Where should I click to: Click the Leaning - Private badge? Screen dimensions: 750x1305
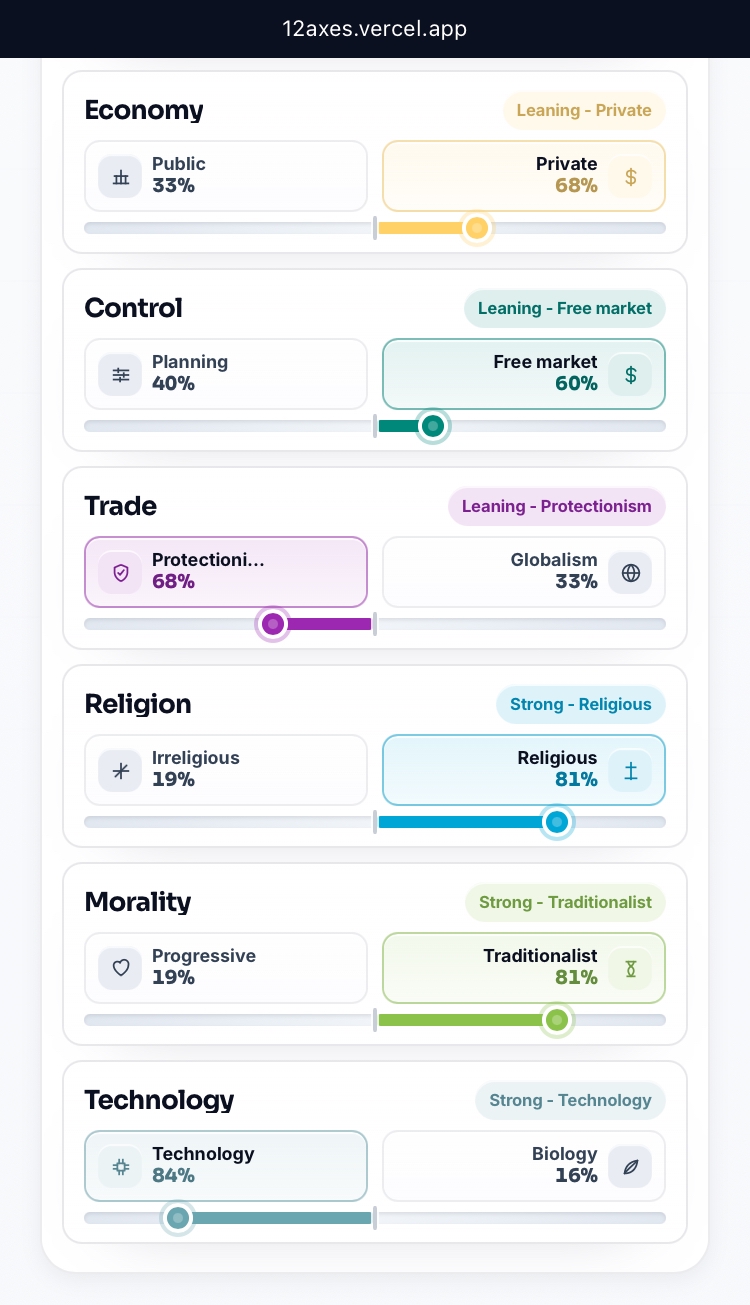coord(584,110)
